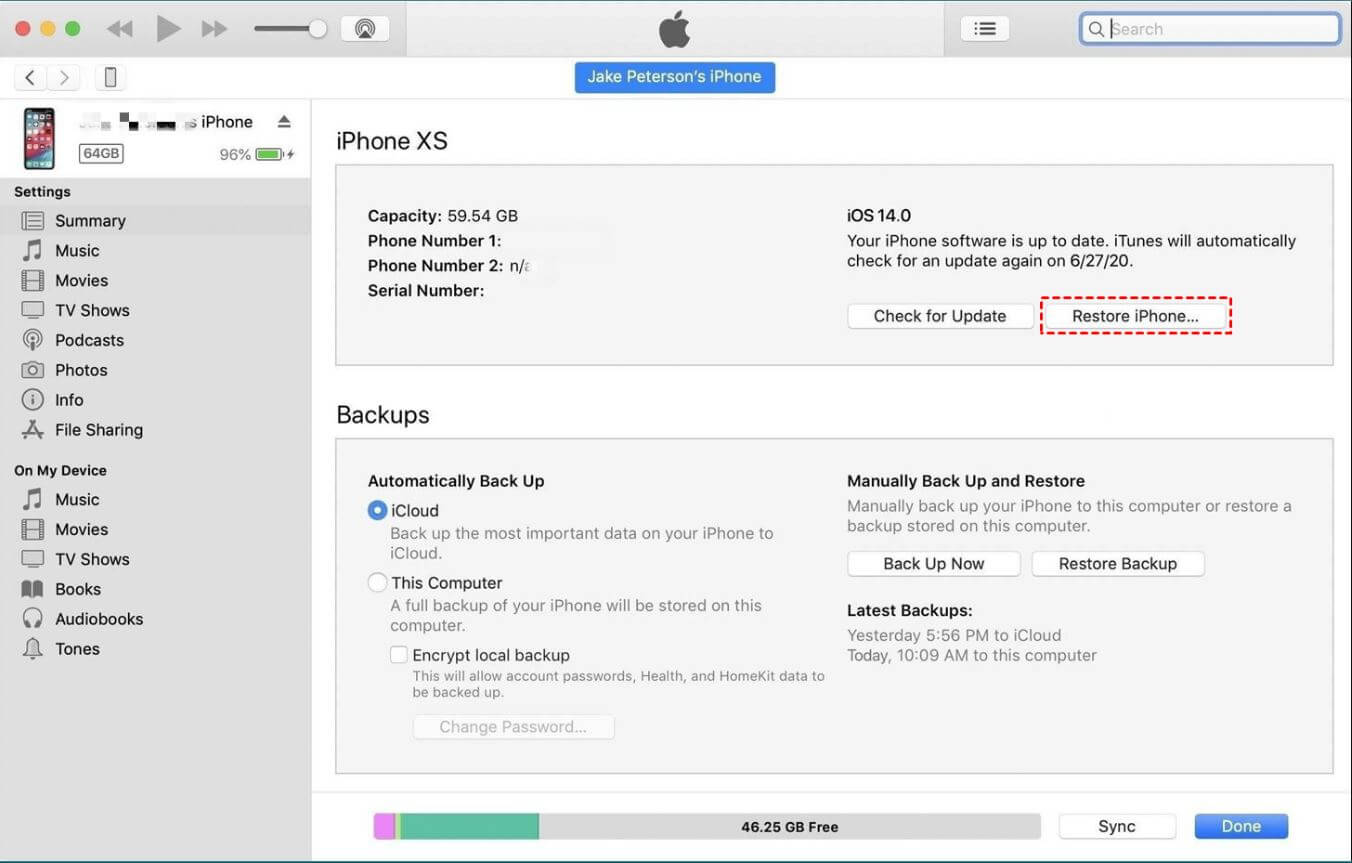Image resolution: width=1352 pixels, height=863 pixels.
Task: Select This Computer backup option
Action: click(x=377, y=582)
